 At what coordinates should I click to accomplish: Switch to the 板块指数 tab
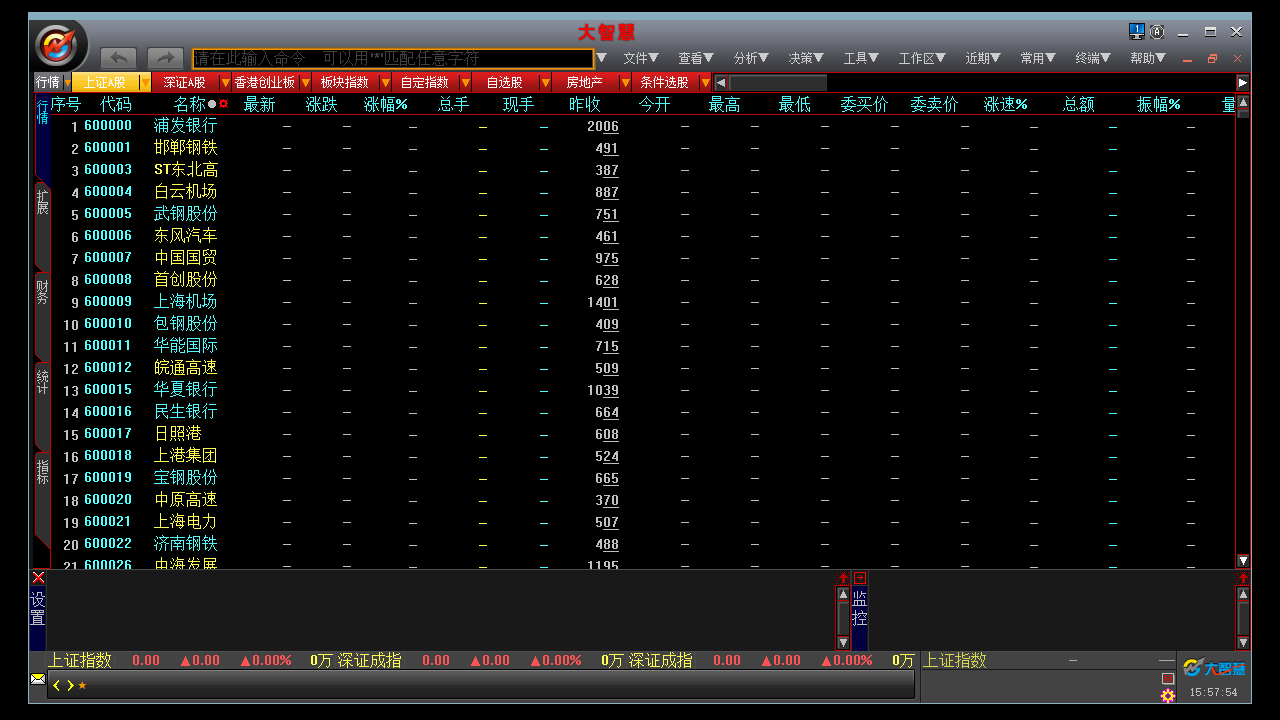[x=345, y=82]
